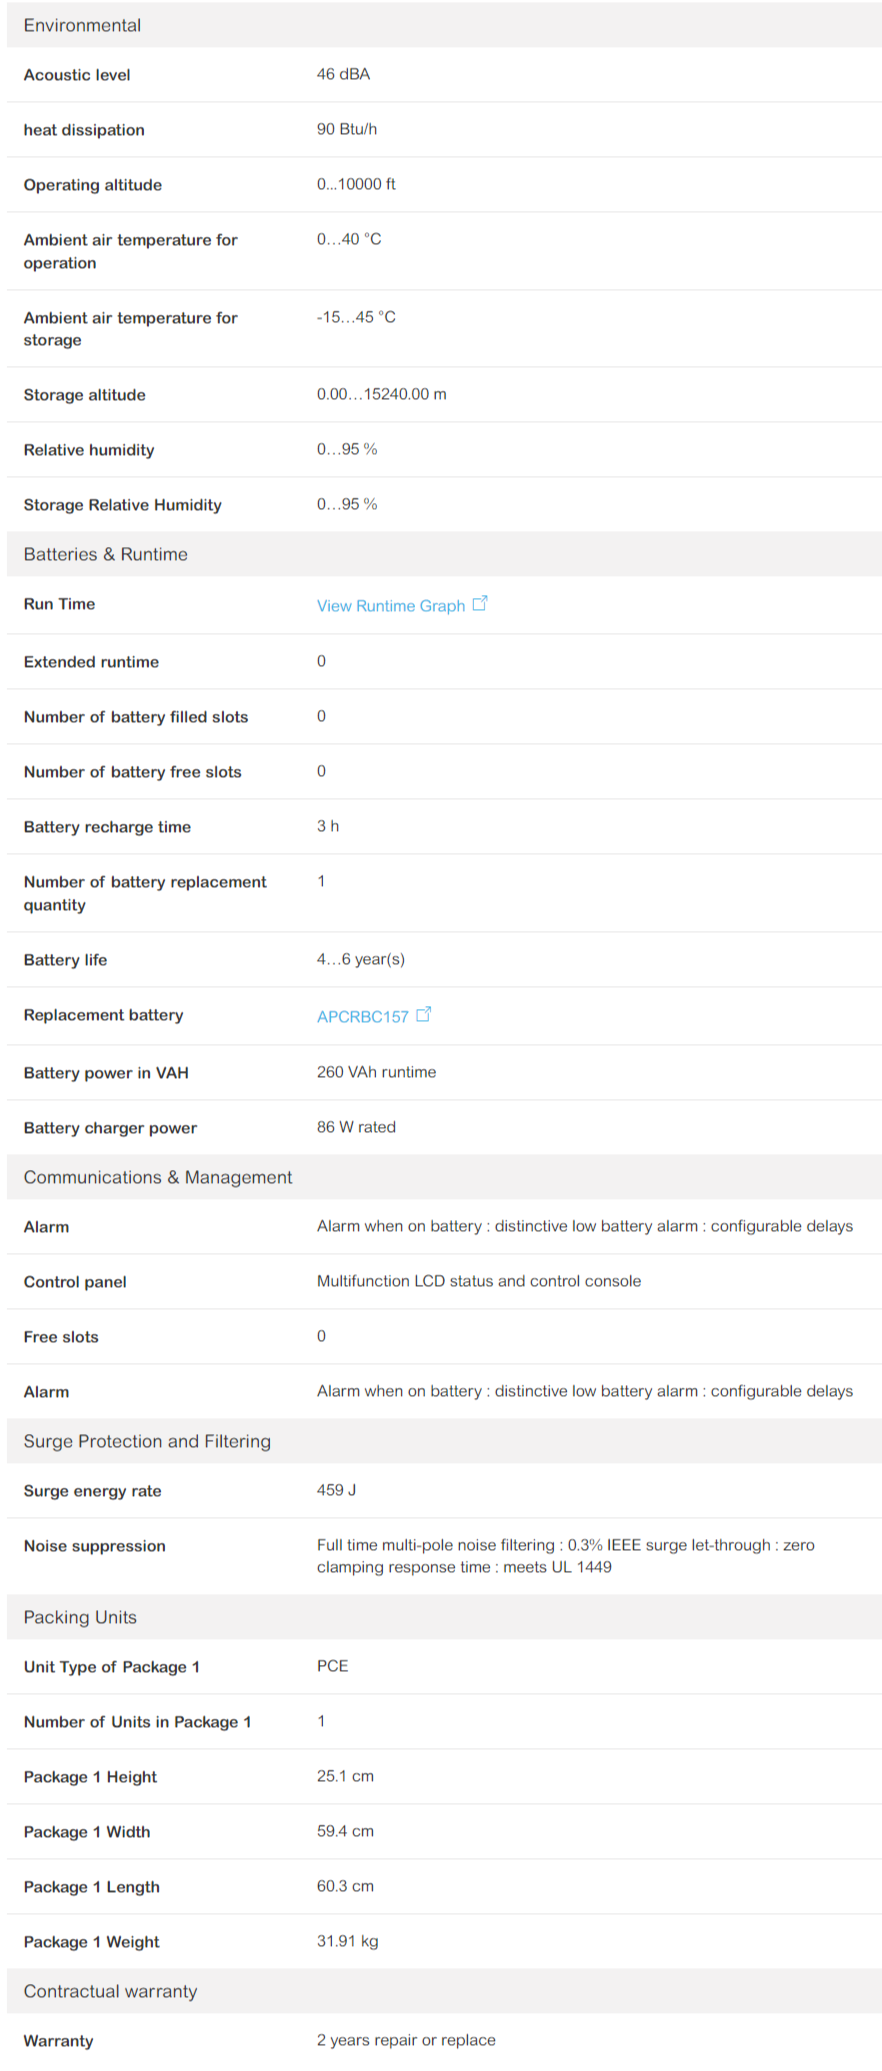
Task: Click the Warranty 2 years repair text
Action: click(406, 2040)
